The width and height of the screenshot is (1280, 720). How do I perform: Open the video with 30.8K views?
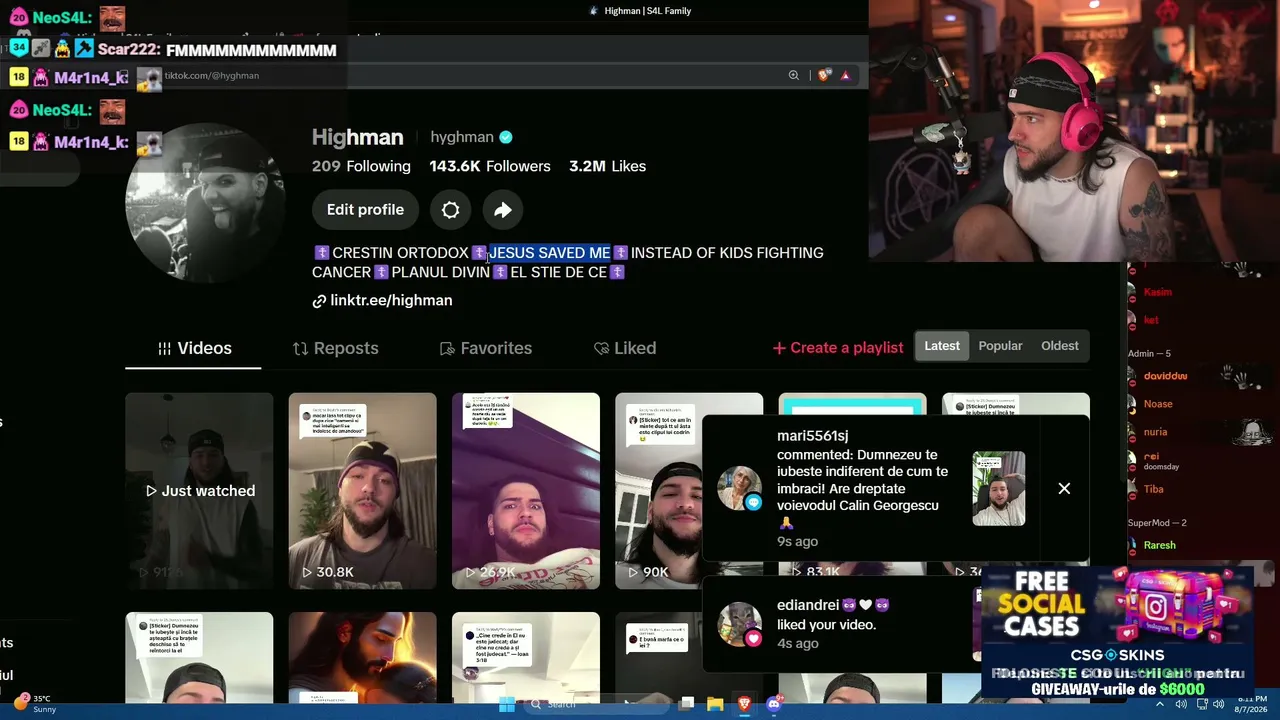click(x=362, y=491)
